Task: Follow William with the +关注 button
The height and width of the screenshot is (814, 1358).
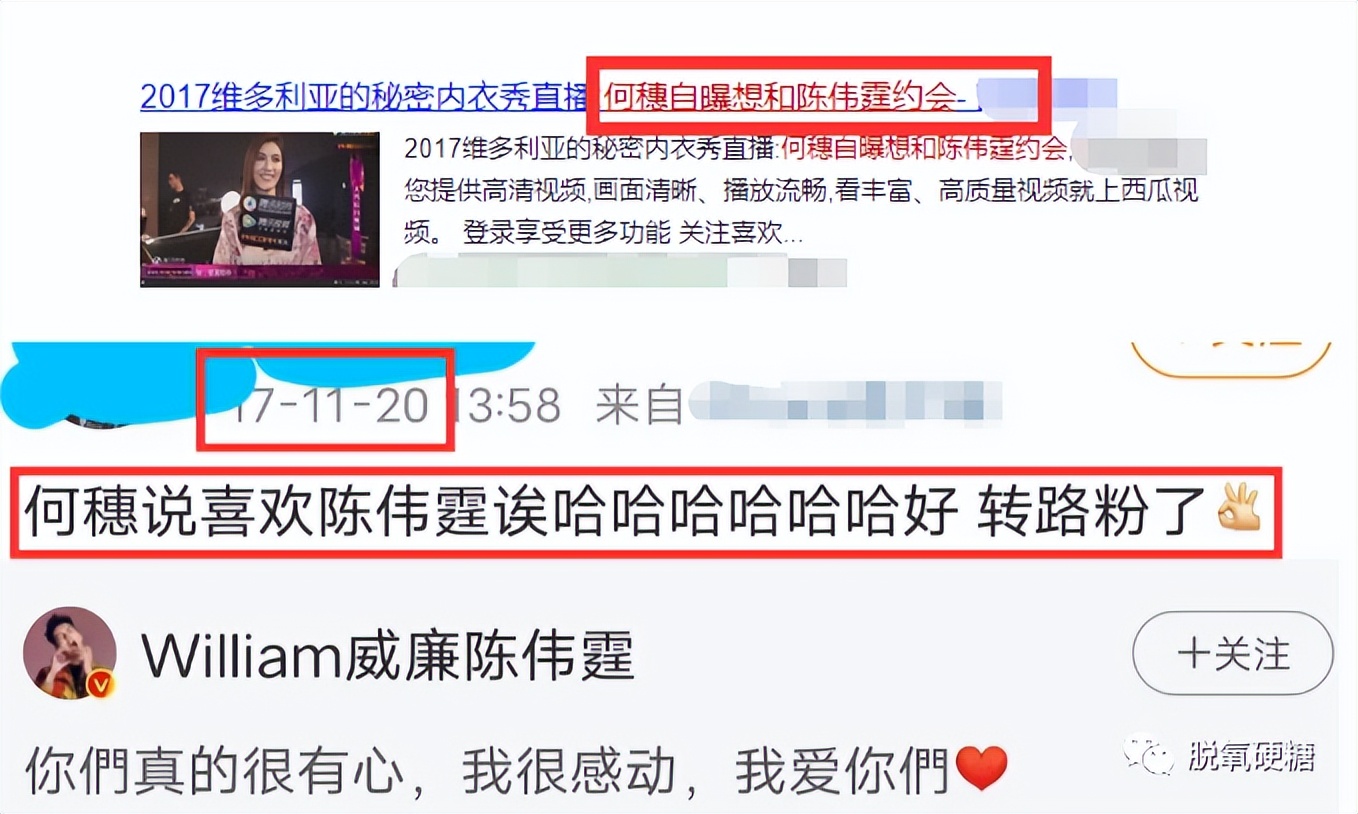Action: [1232, 653]
